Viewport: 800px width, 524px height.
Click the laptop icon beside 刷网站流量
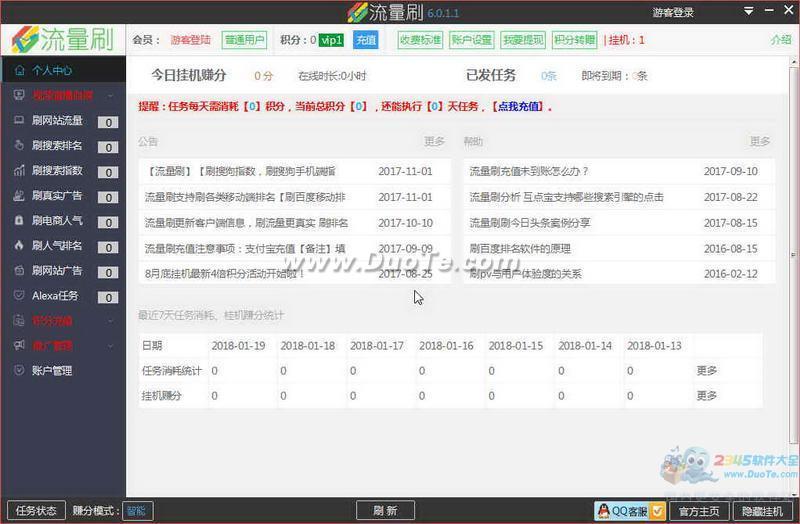[x=19, y=120]
